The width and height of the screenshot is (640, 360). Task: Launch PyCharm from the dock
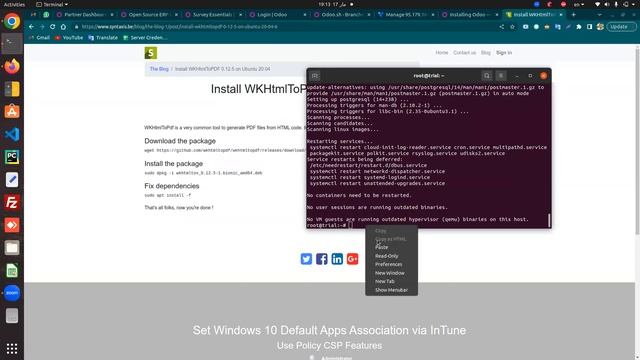pos(12,157)
